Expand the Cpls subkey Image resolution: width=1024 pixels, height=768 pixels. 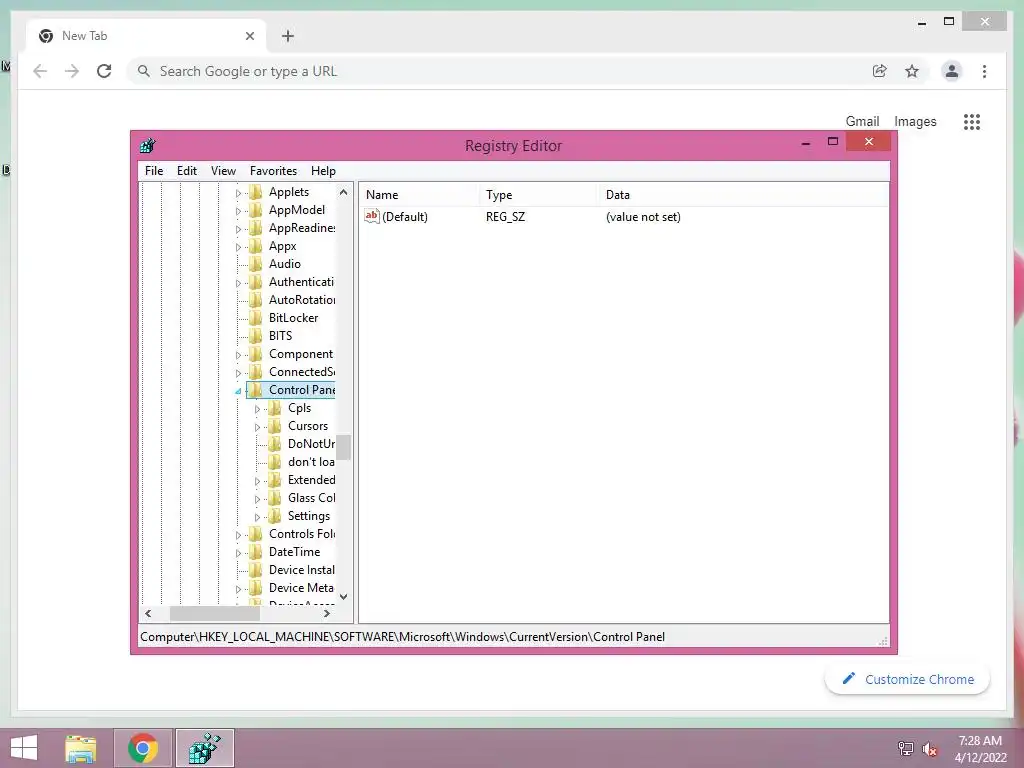(257, 409)
